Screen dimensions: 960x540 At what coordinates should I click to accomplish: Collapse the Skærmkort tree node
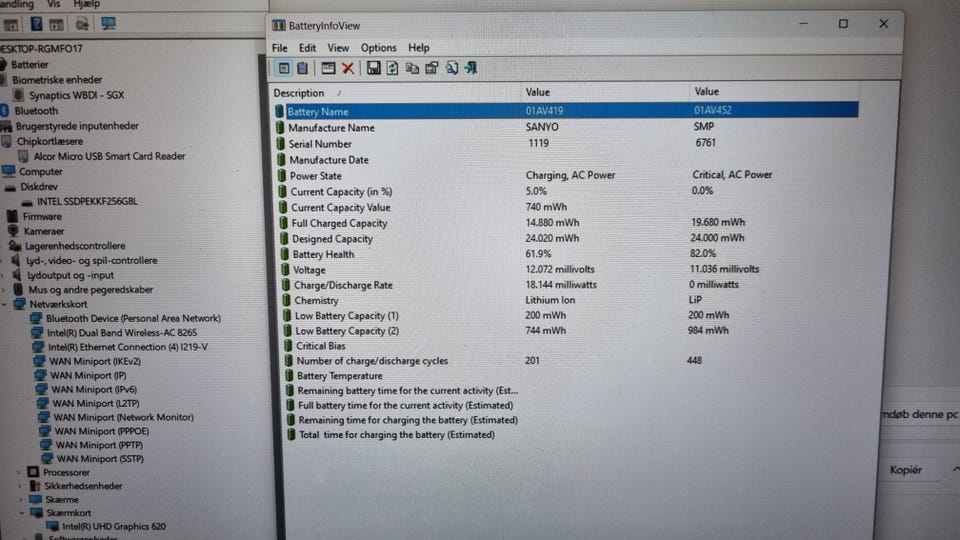pos(22,513)
